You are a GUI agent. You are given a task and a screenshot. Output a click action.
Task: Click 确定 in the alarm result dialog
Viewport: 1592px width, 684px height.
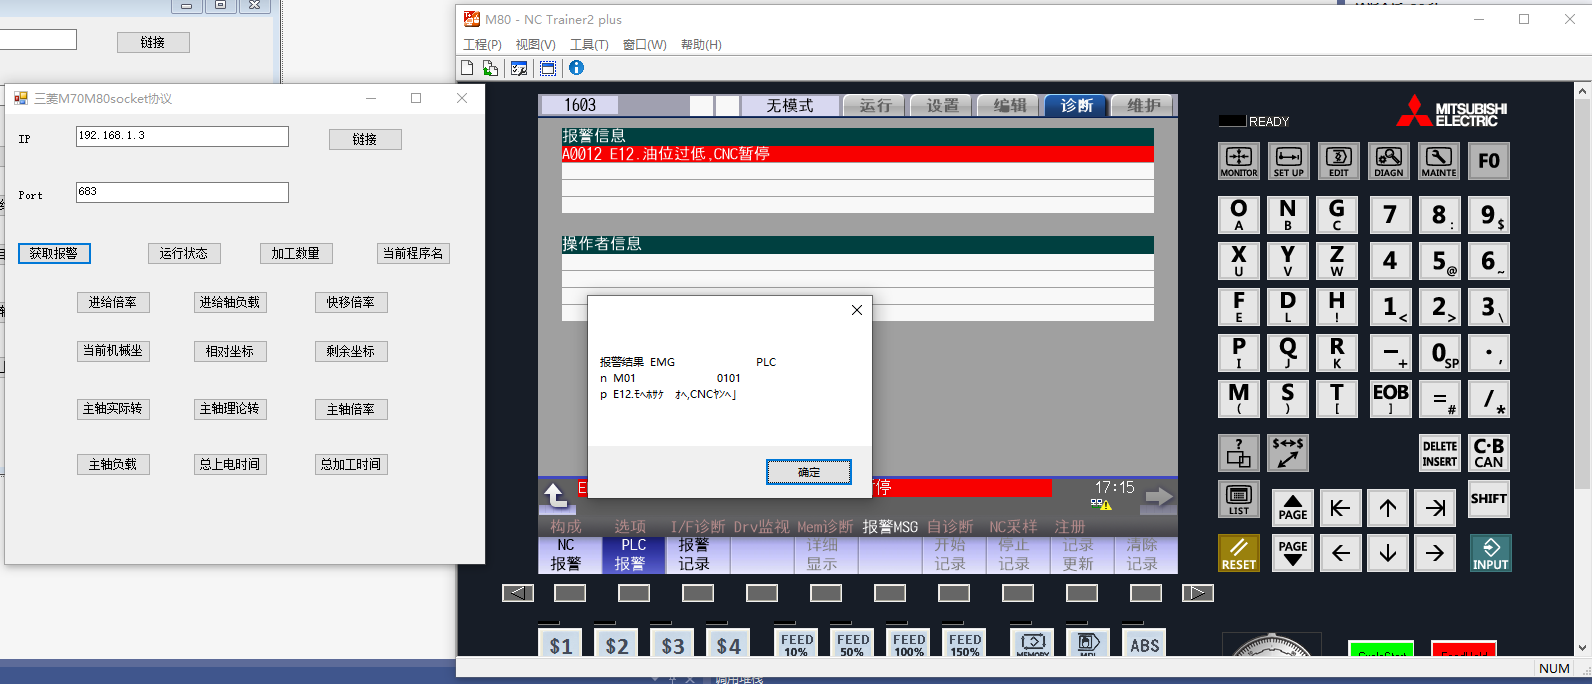809,472
